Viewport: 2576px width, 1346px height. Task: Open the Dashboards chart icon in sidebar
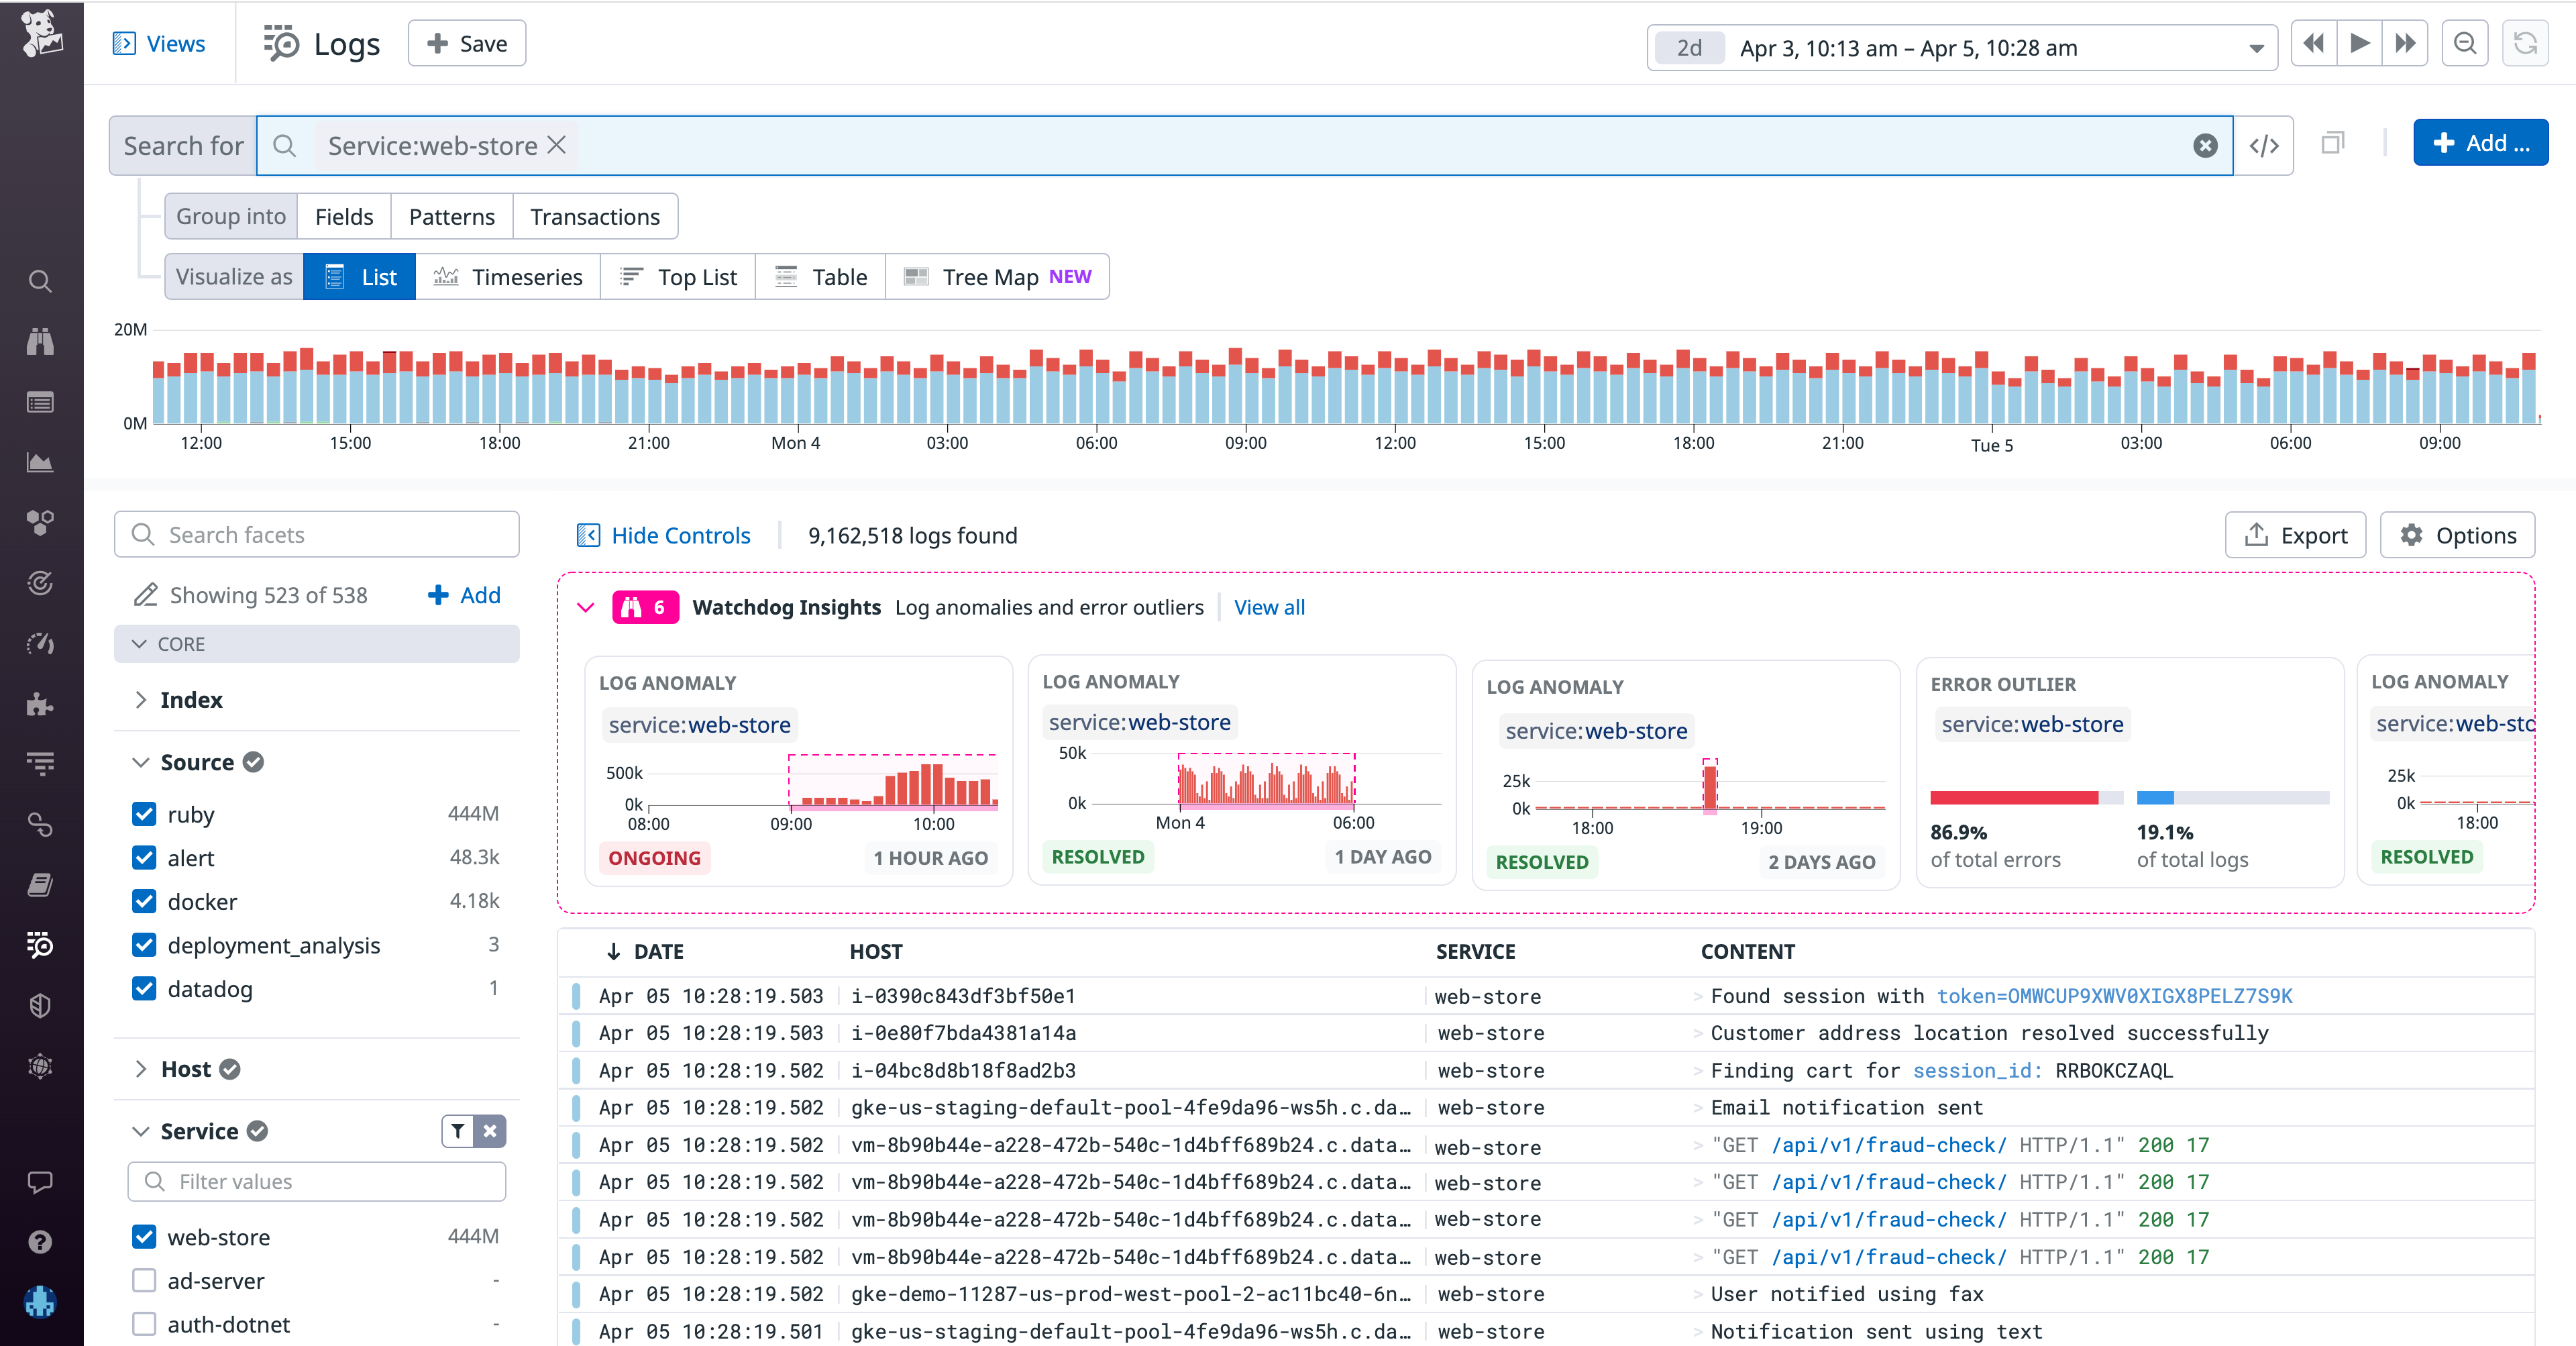[x=40, y=462]
